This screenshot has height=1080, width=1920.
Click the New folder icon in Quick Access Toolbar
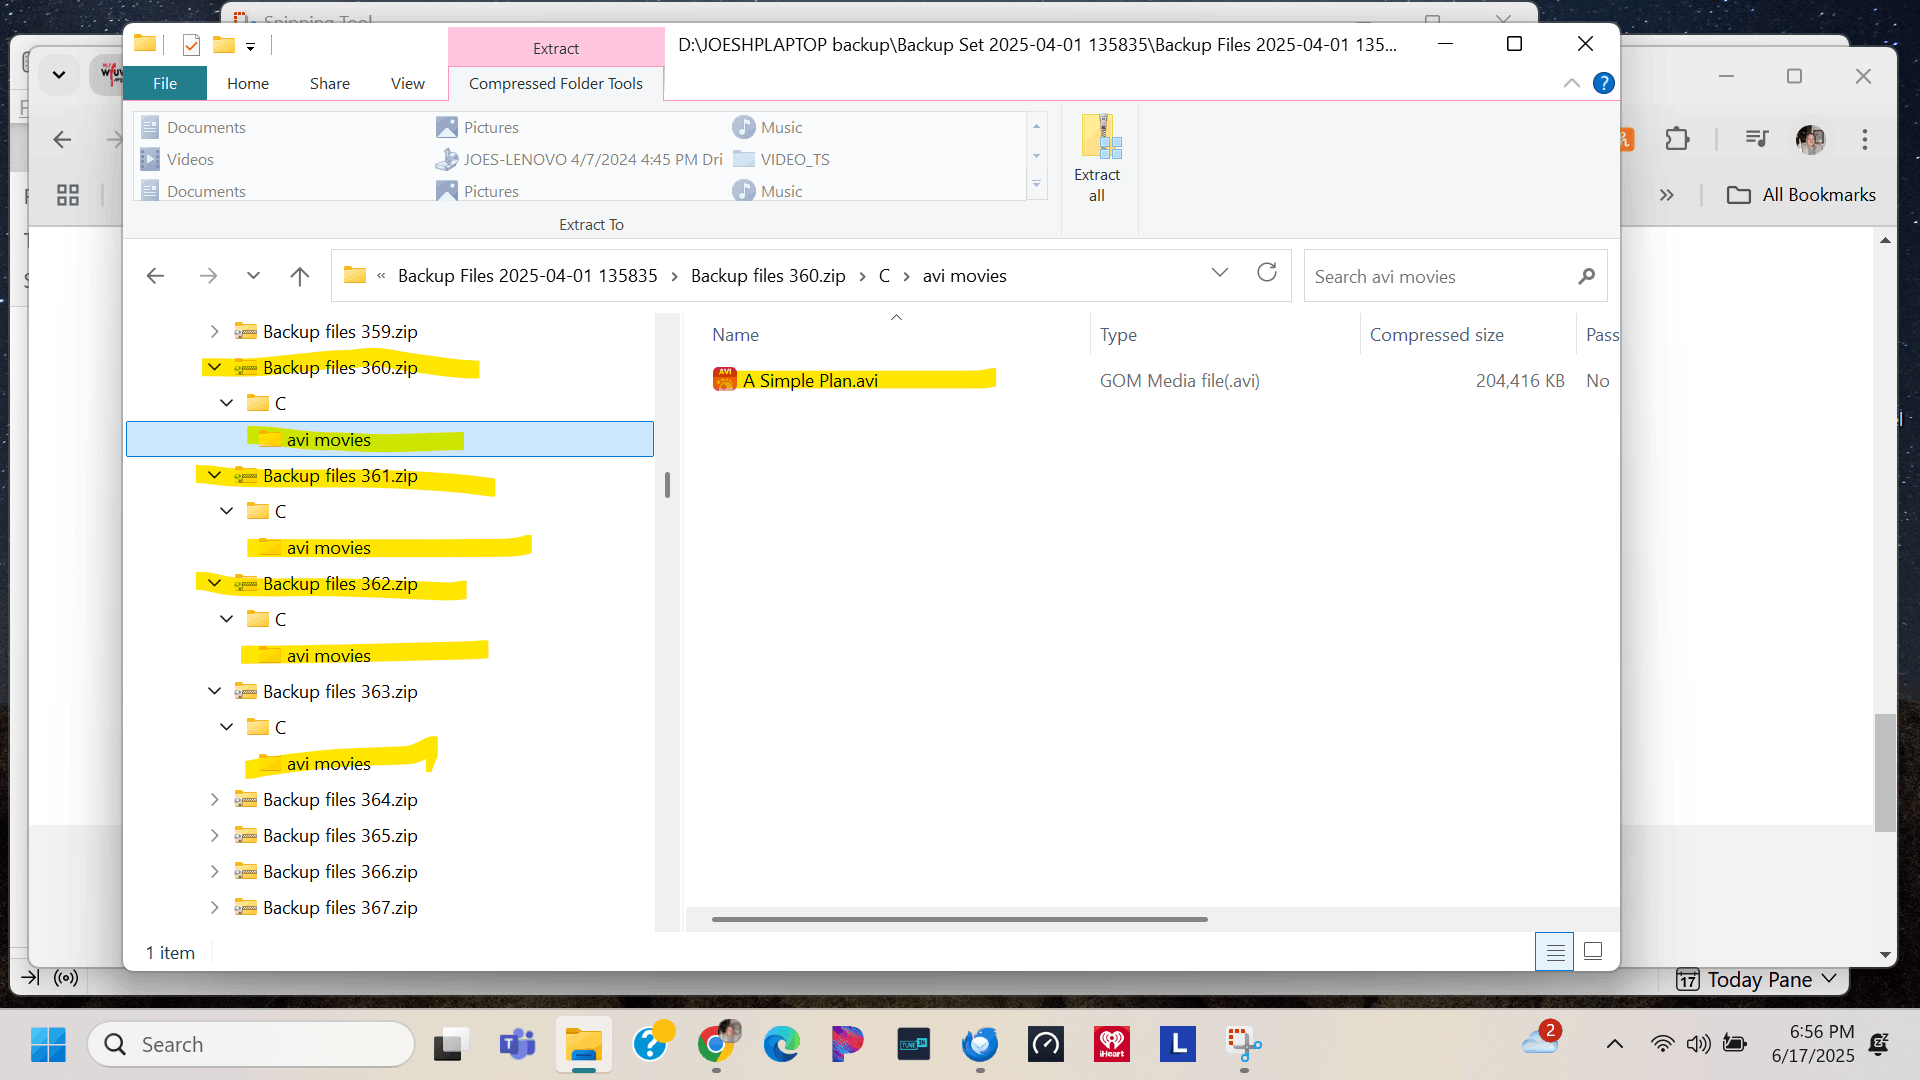point(224,44)
